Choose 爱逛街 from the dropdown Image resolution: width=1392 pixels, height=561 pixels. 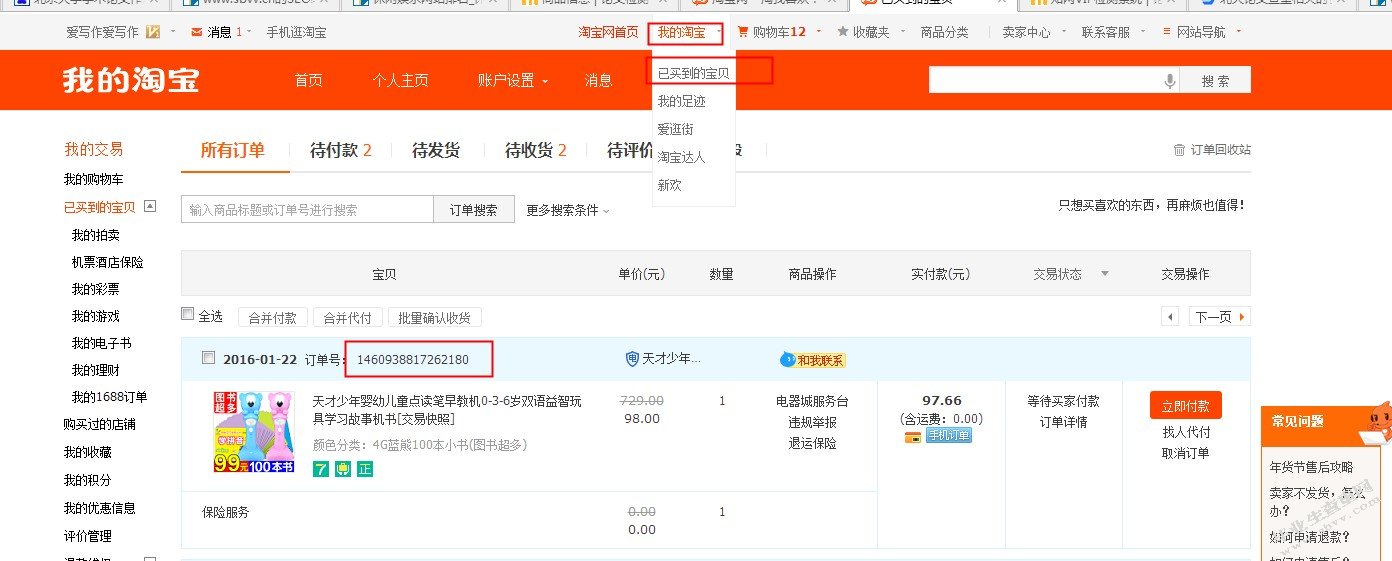675,129
